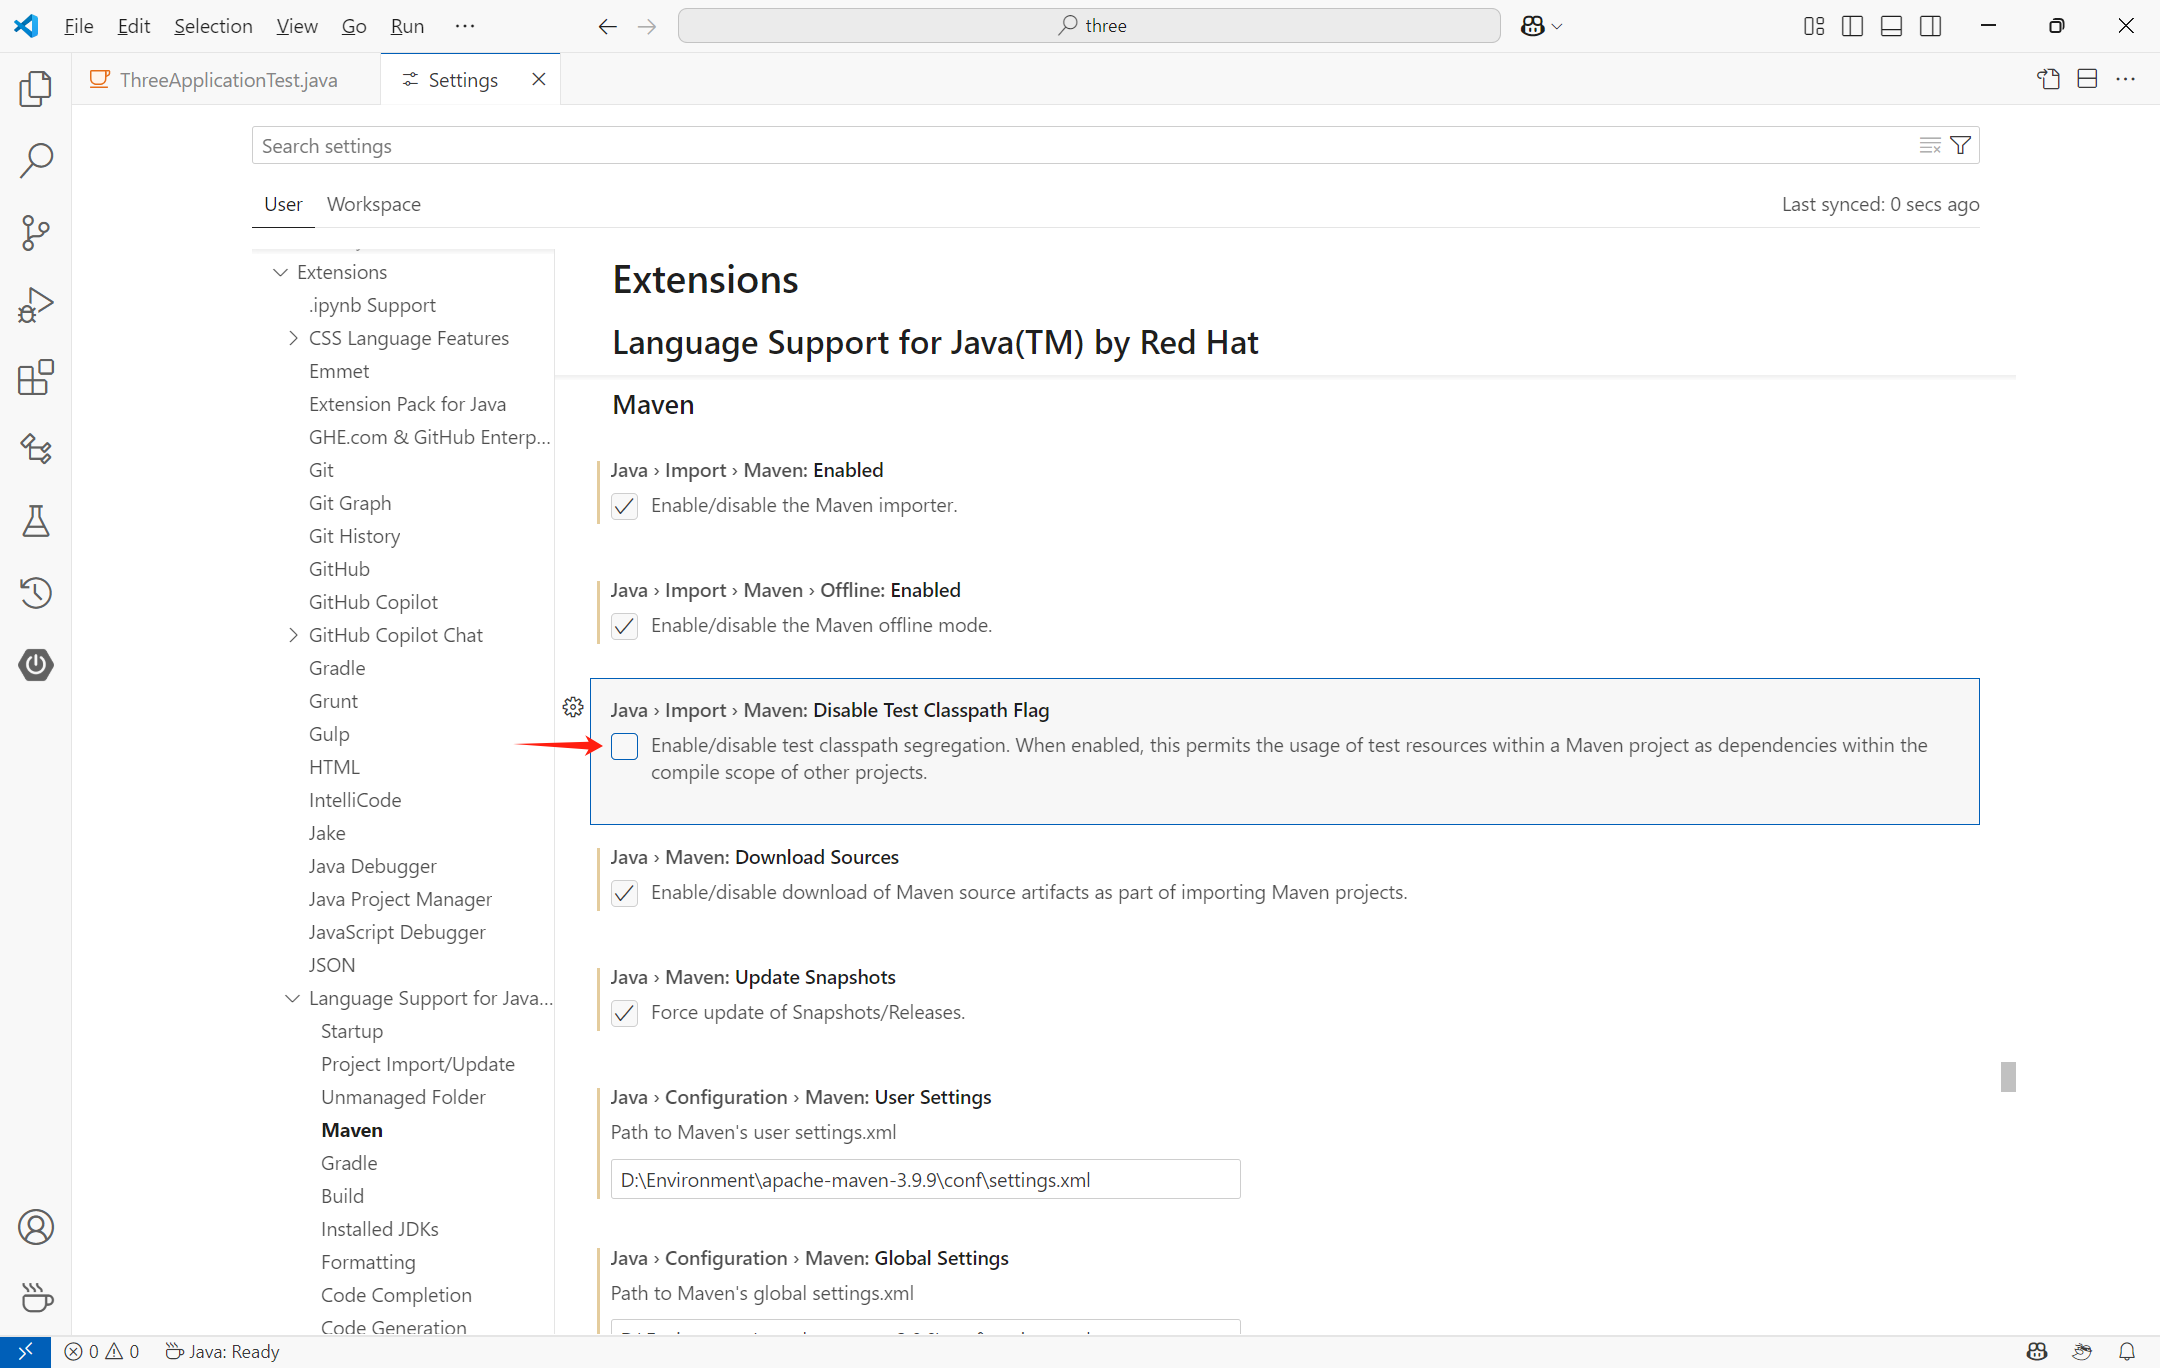Open the Run and Debug view
2160x1368 pixels.
point(35,305)
